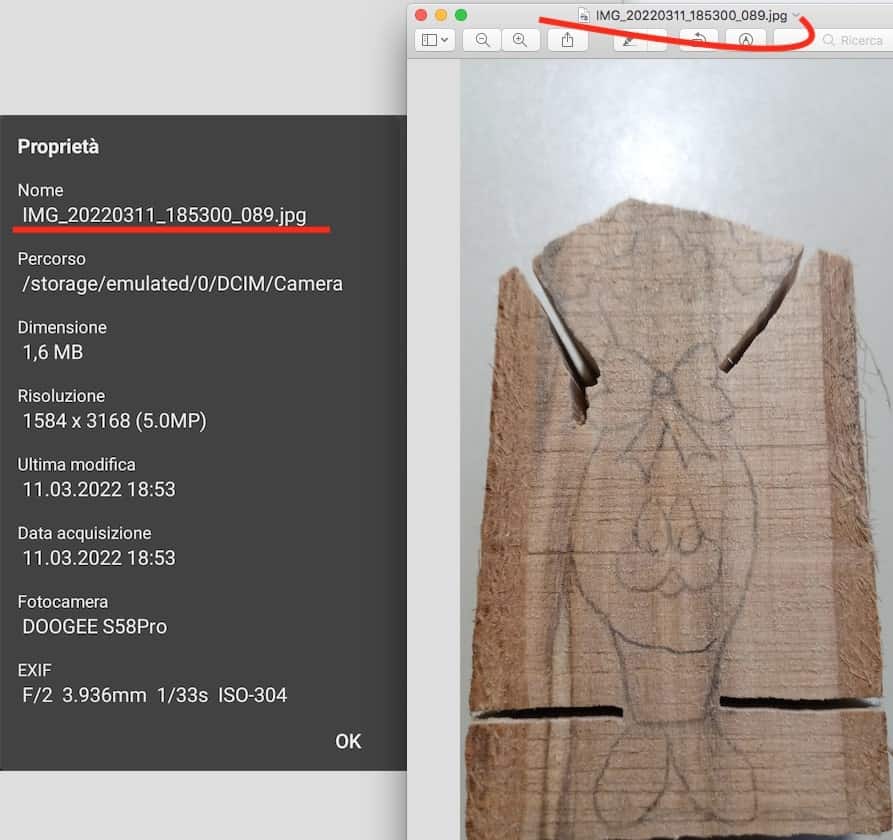This screenshot has height=840, width=893.
Task: Click the document icon in Preview title bar
Action: 584,15
